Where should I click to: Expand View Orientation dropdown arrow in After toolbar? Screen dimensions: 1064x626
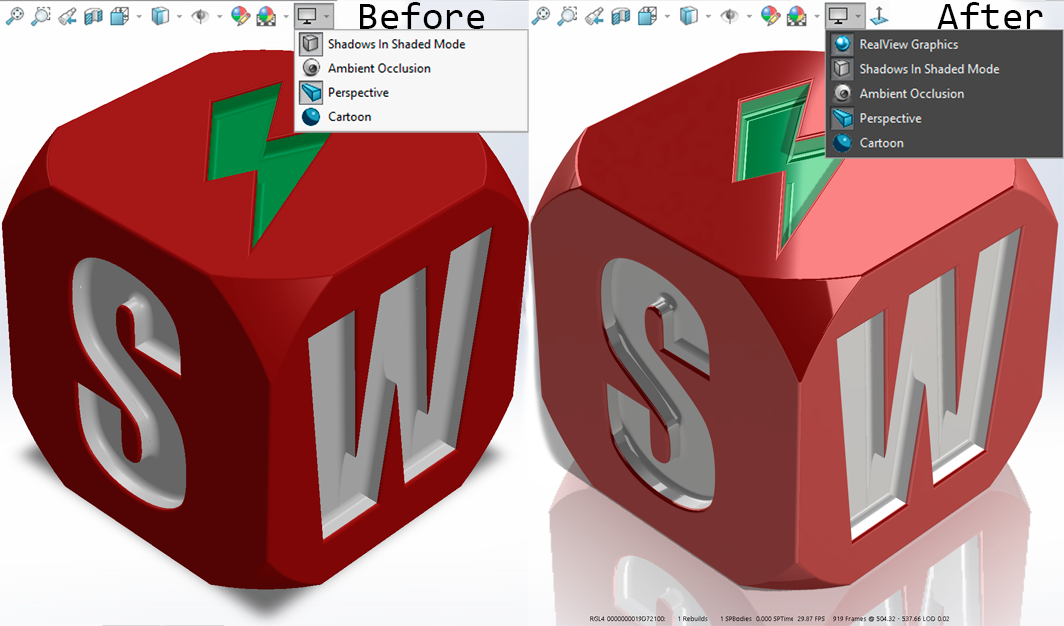pyautogui.click(x=667, y=16)
